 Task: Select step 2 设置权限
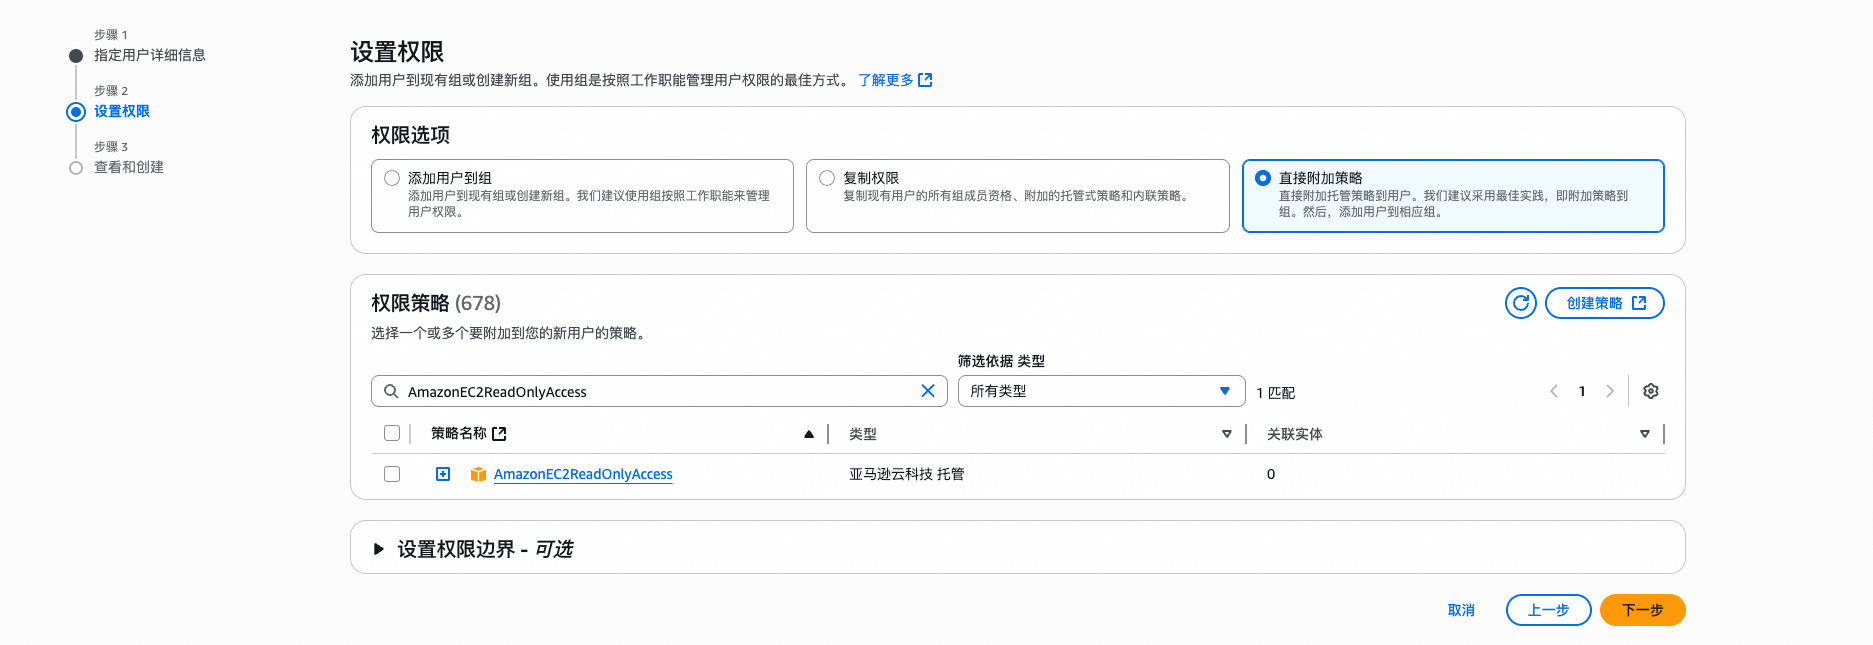tap(122, 111)
